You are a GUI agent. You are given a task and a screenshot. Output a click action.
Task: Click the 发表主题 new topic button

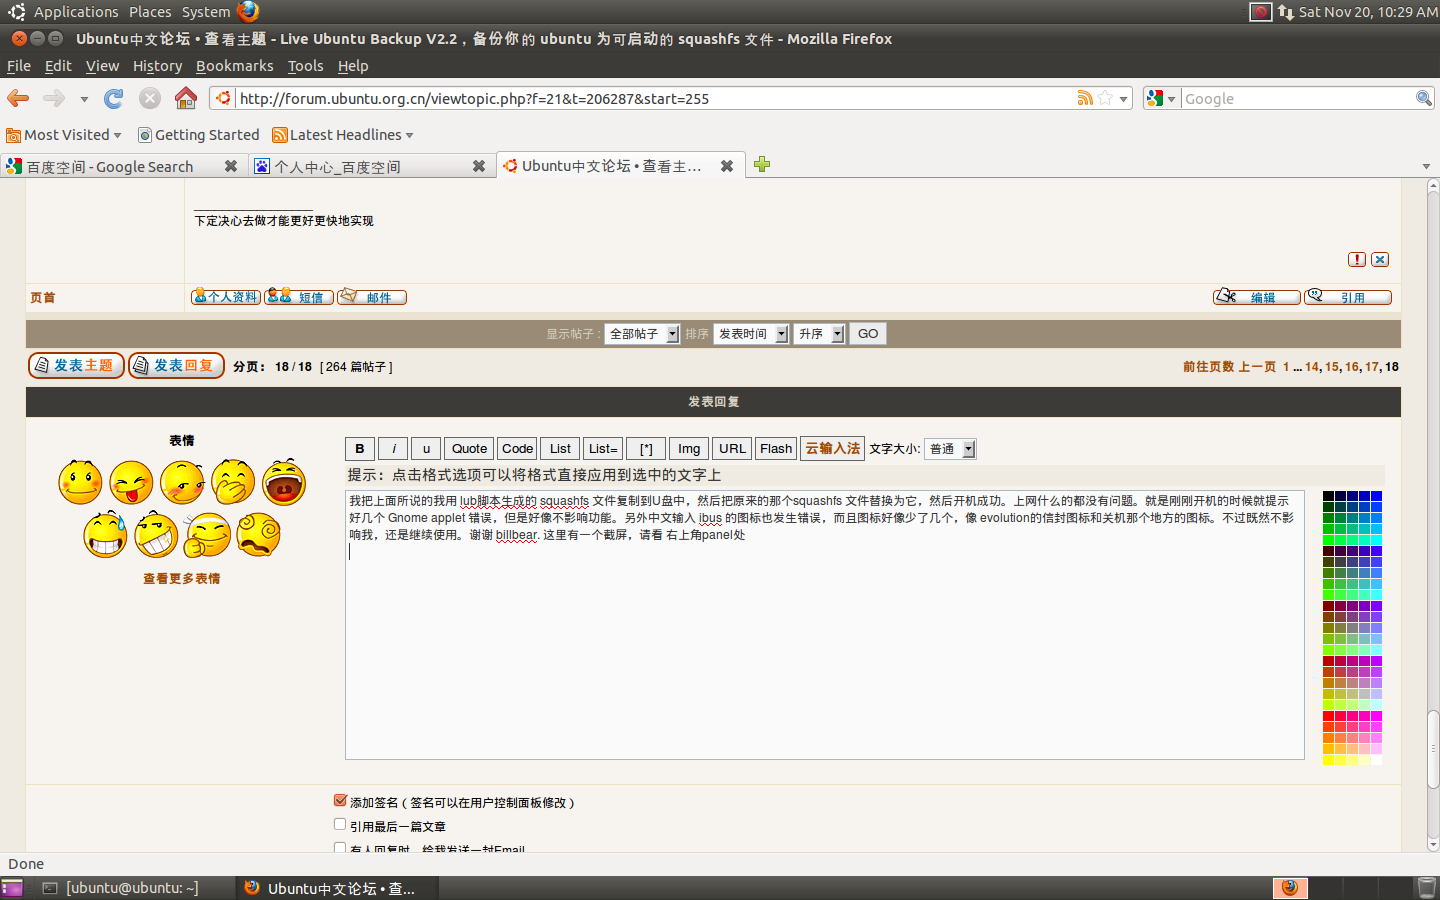(76, 366)
